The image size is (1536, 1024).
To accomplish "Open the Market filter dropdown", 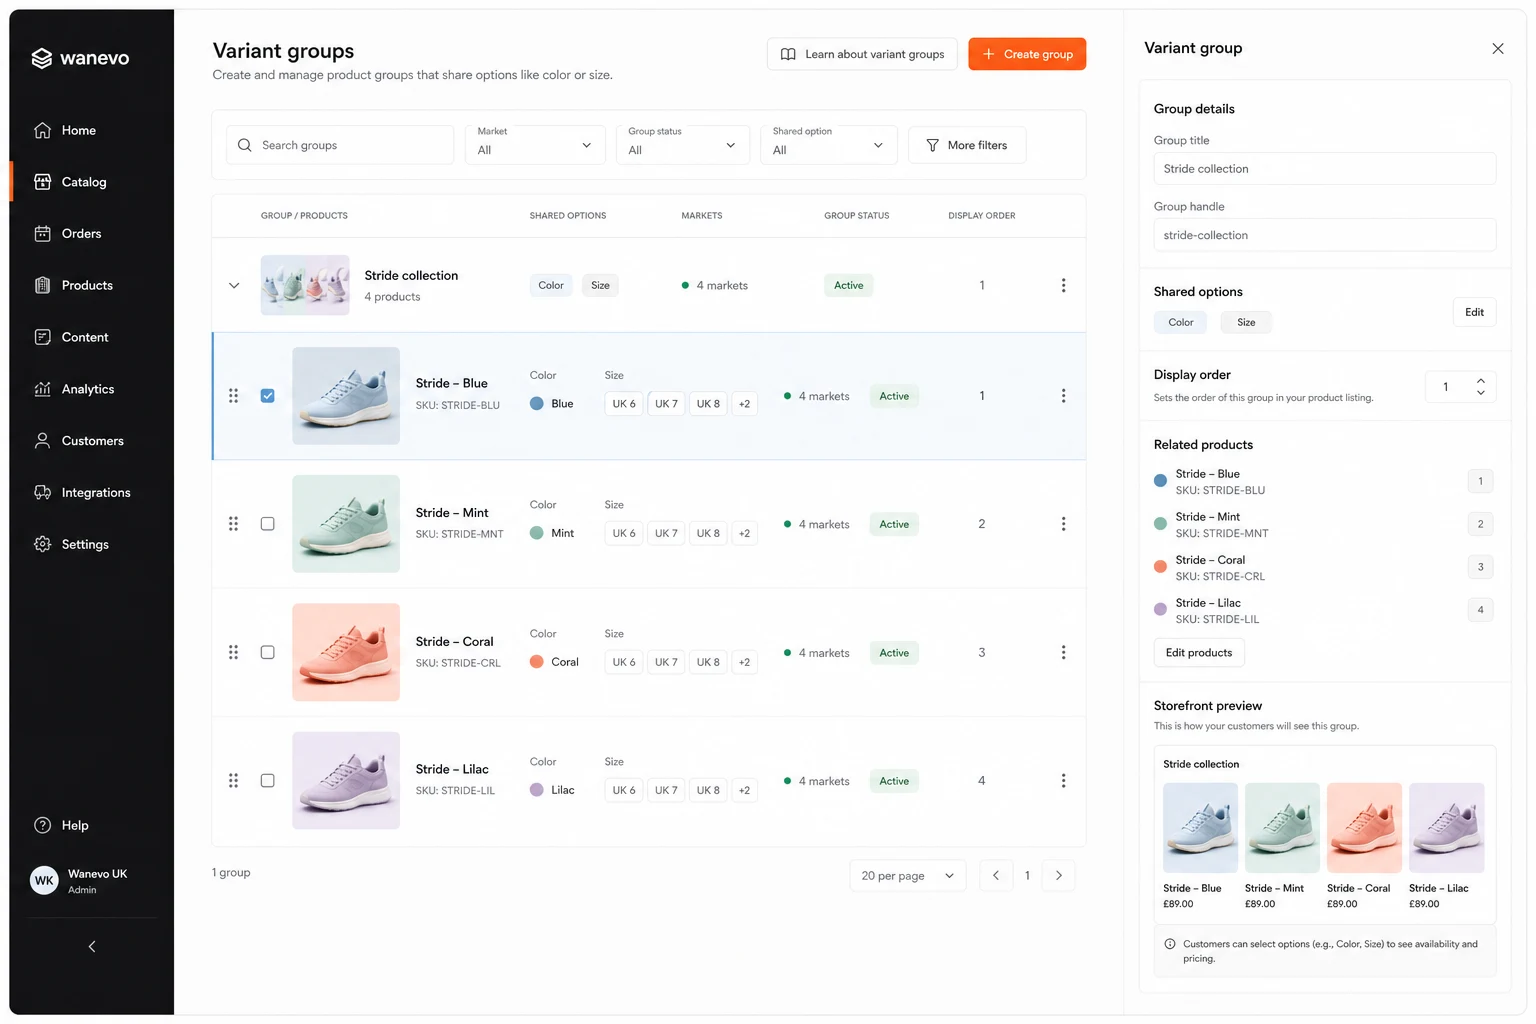I will [x=535, y=145].
